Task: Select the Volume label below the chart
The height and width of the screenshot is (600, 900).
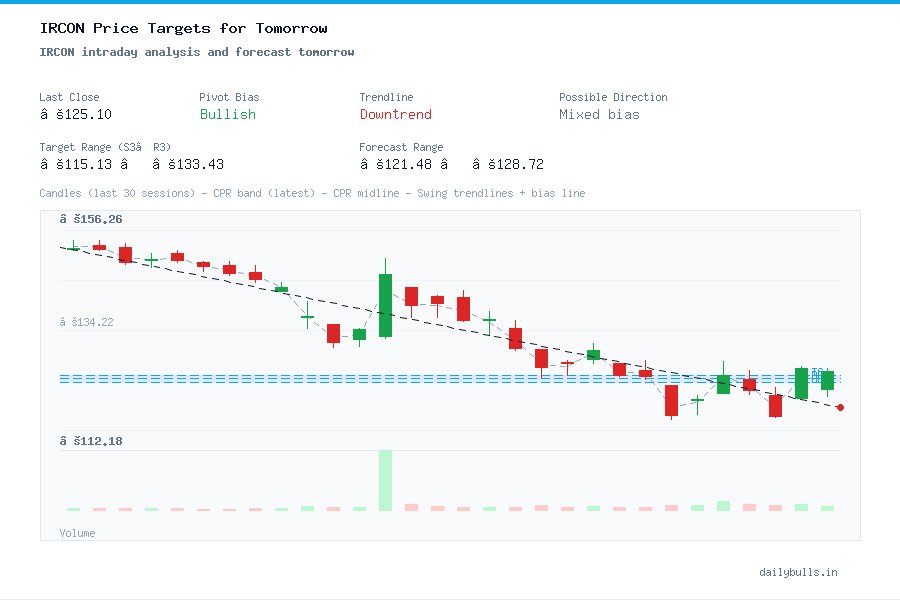Action: click(x=77, y=533)
